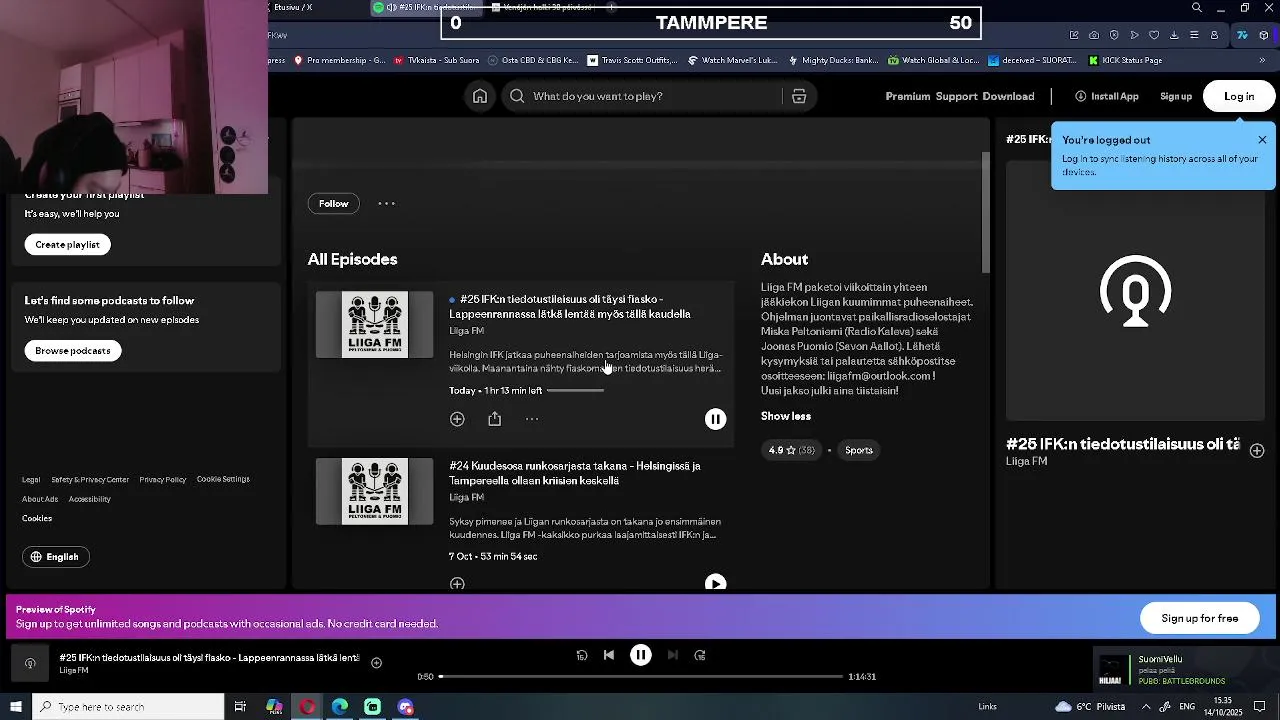Open episode #24 cover thumbnail

375,491
